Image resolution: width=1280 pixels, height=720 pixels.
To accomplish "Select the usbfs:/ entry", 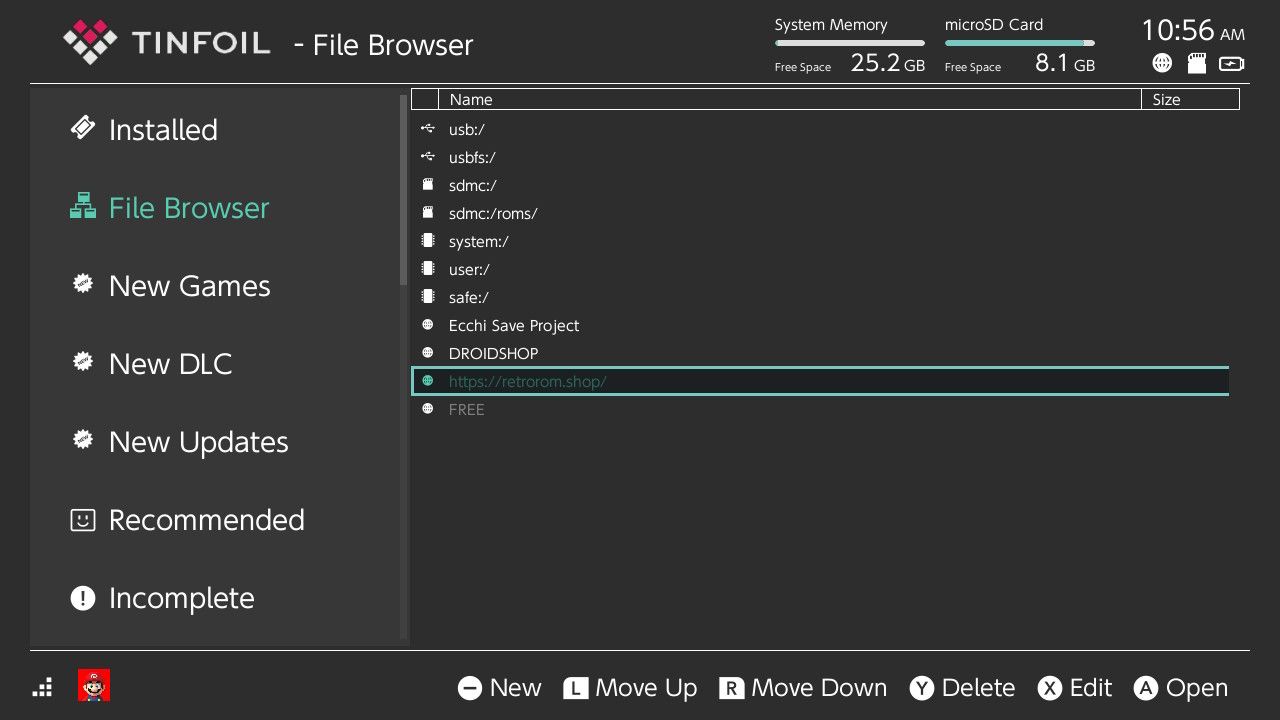I will coord(820,157).
